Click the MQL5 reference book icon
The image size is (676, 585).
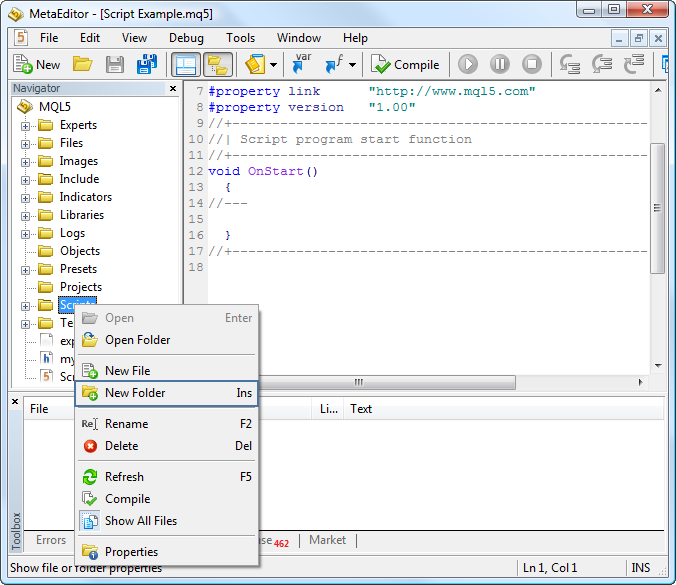click(x=255, y=65)
